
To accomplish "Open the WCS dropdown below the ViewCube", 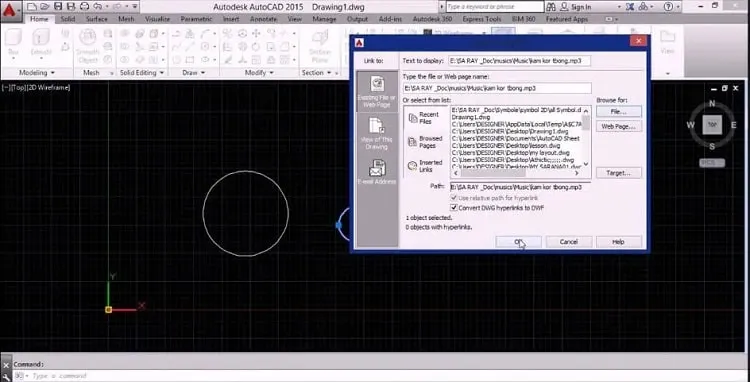I will pos(712,163).
